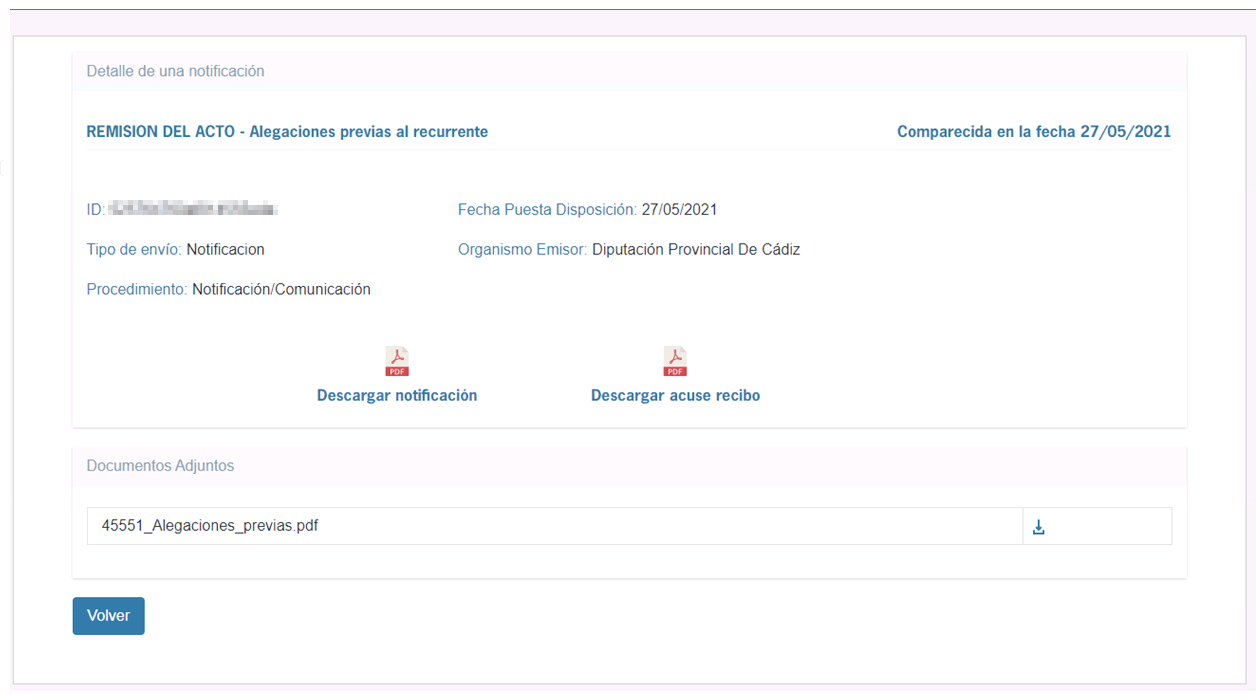Click the Comparecida en la fecha 27/05/2021 text
Screen dimensions: 1256x695
coord(1033,132)
